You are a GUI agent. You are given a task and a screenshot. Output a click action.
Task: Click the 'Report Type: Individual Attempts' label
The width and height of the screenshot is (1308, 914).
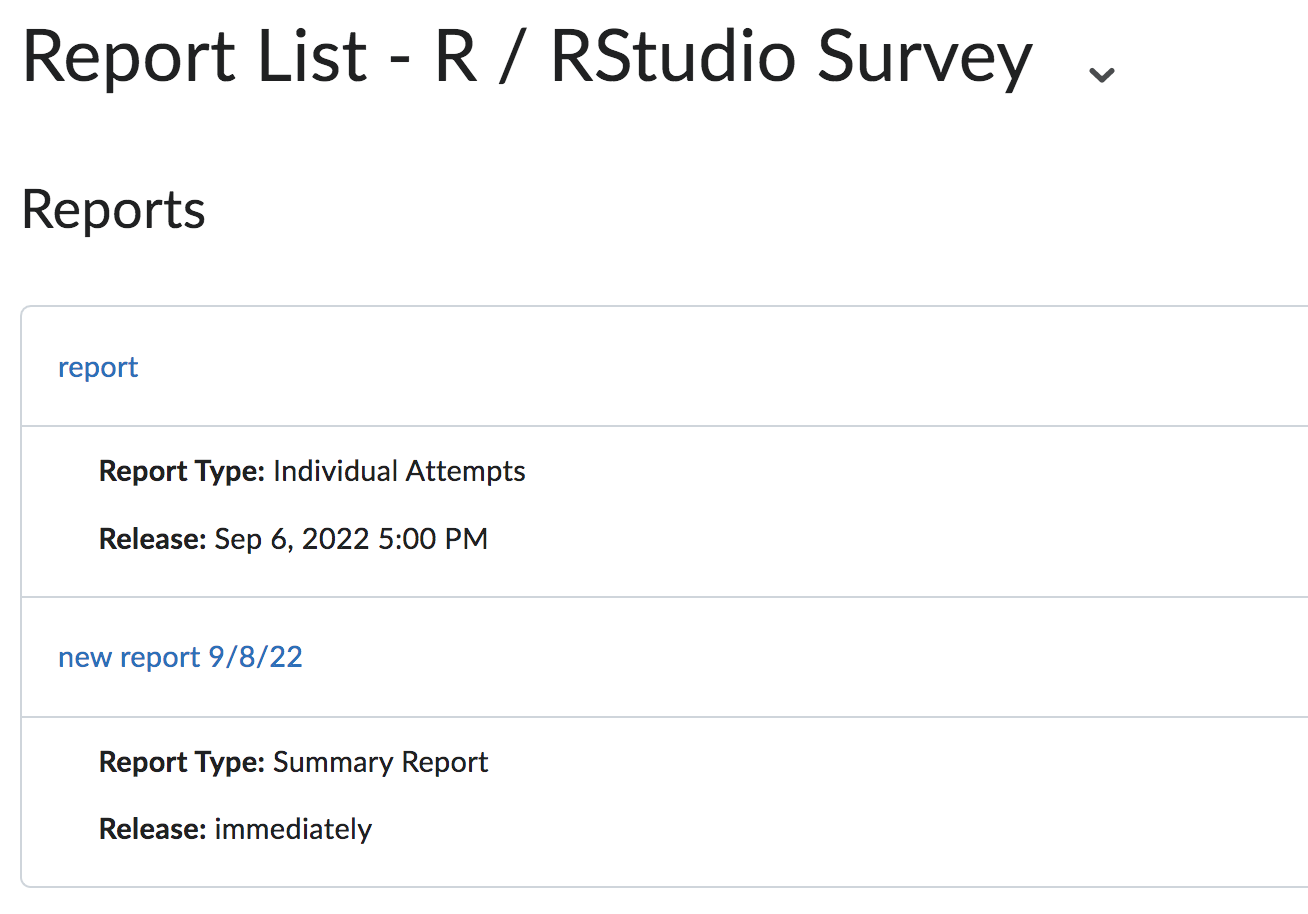pyautogui.click(x=311, y=471)
